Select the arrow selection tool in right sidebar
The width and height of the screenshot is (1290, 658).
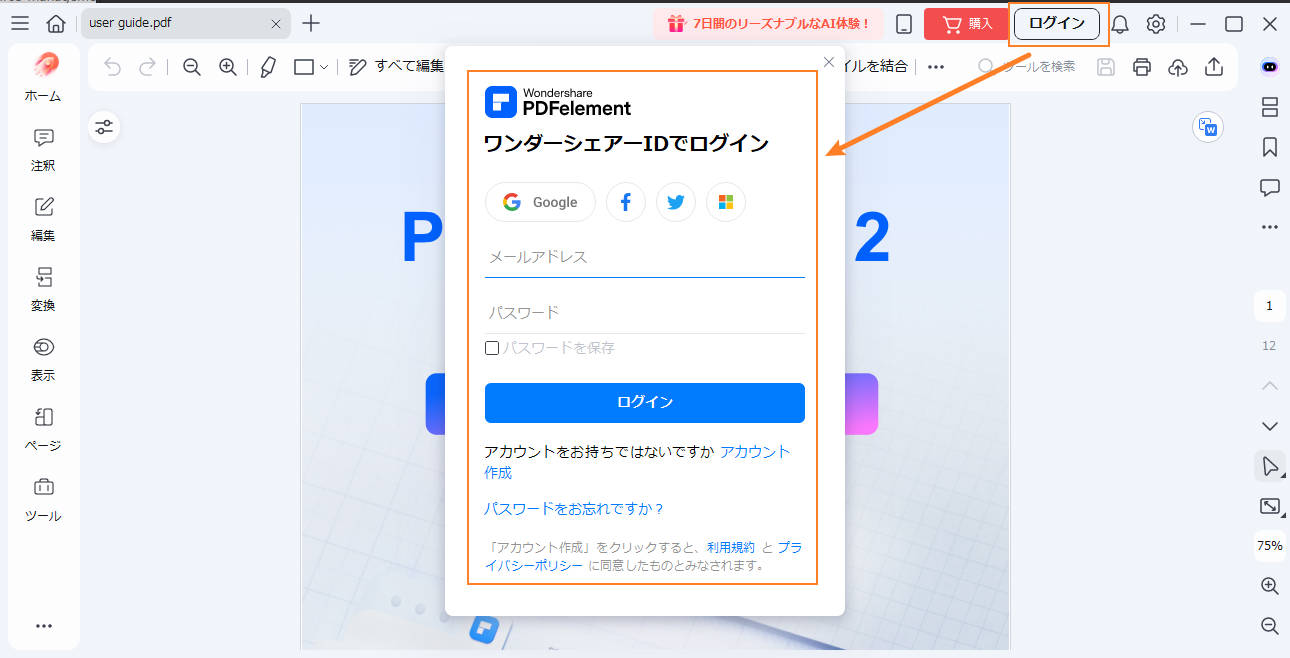[x=1269, y=466]
